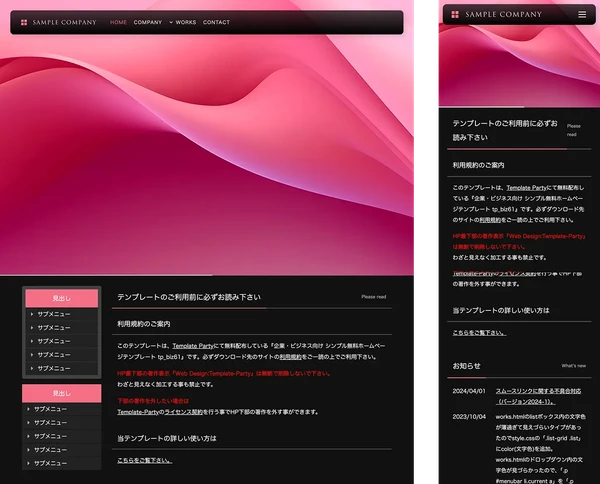
Task: Click SAMPLE COMPANY logo text in desktop header
Action: [x=65, y=23]
